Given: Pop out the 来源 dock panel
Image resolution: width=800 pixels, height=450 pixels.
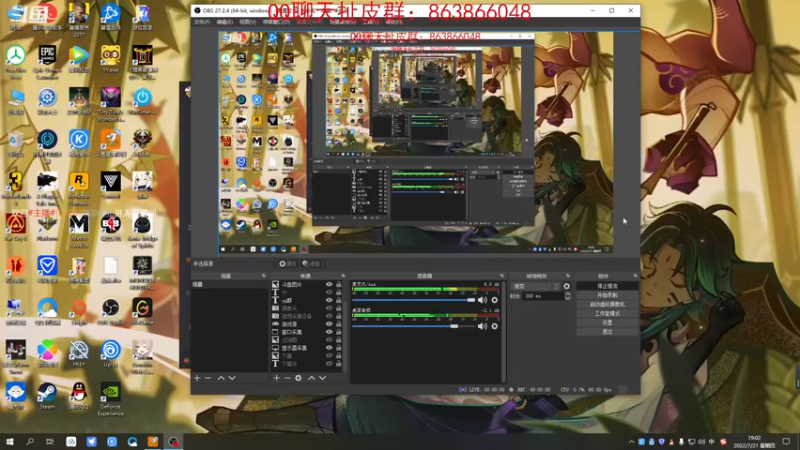Looking at the screenshot, I should pyautogui.click(x=343, y=276).
